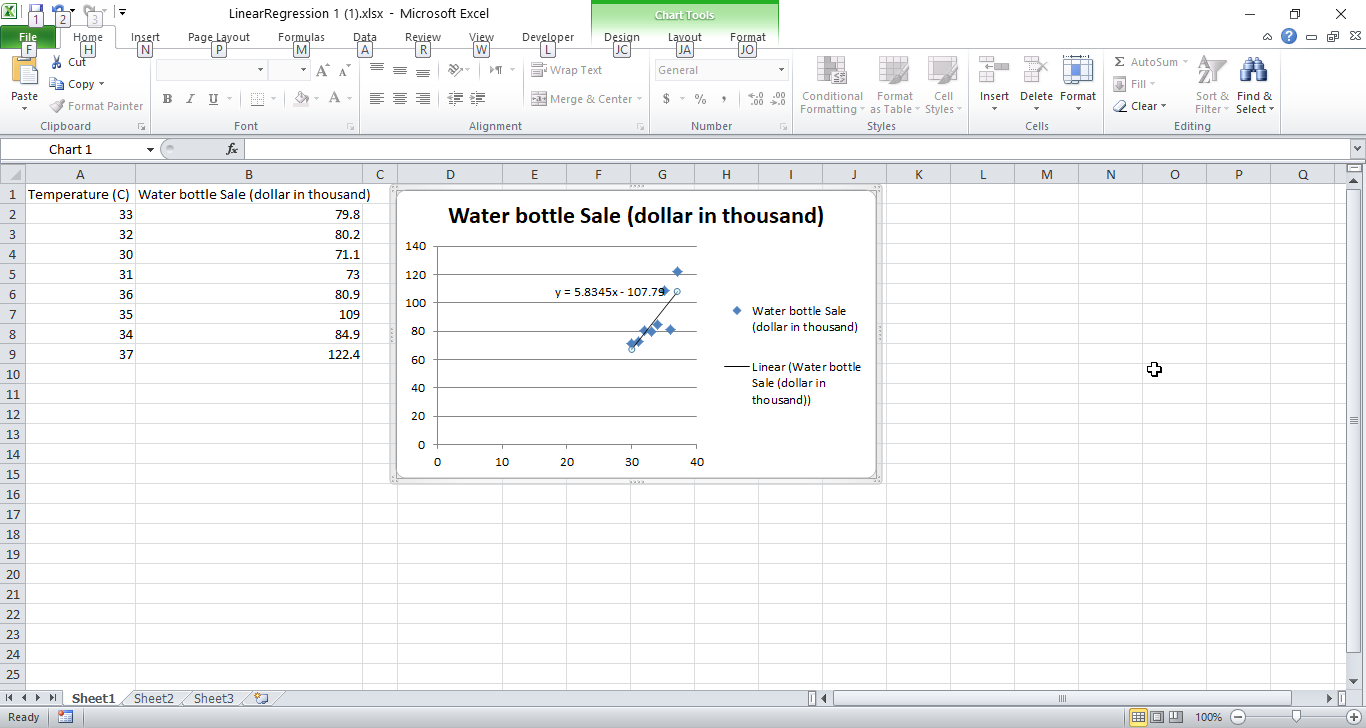Click the Percent Style icon
This screenshot has width=1366, height=728.
click(699, 100)
